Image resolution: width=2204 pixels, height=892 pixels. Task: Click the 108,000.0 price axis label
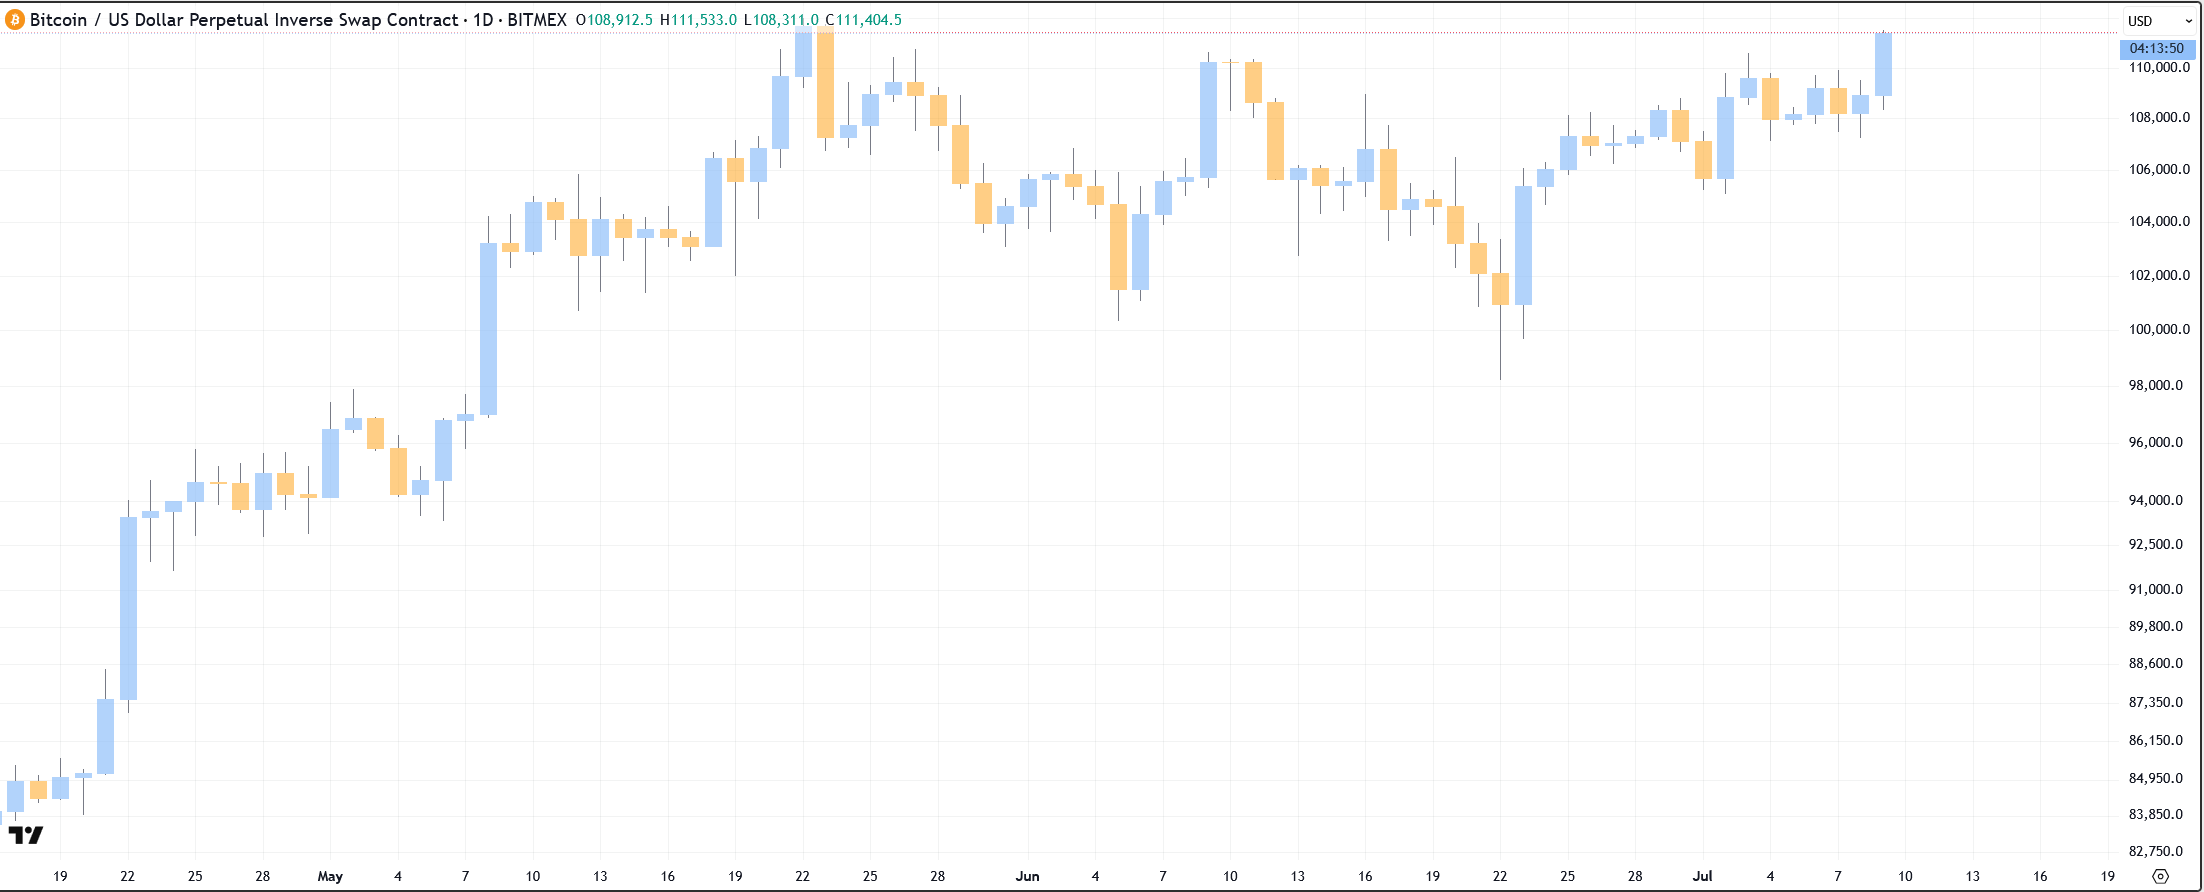2159,117
